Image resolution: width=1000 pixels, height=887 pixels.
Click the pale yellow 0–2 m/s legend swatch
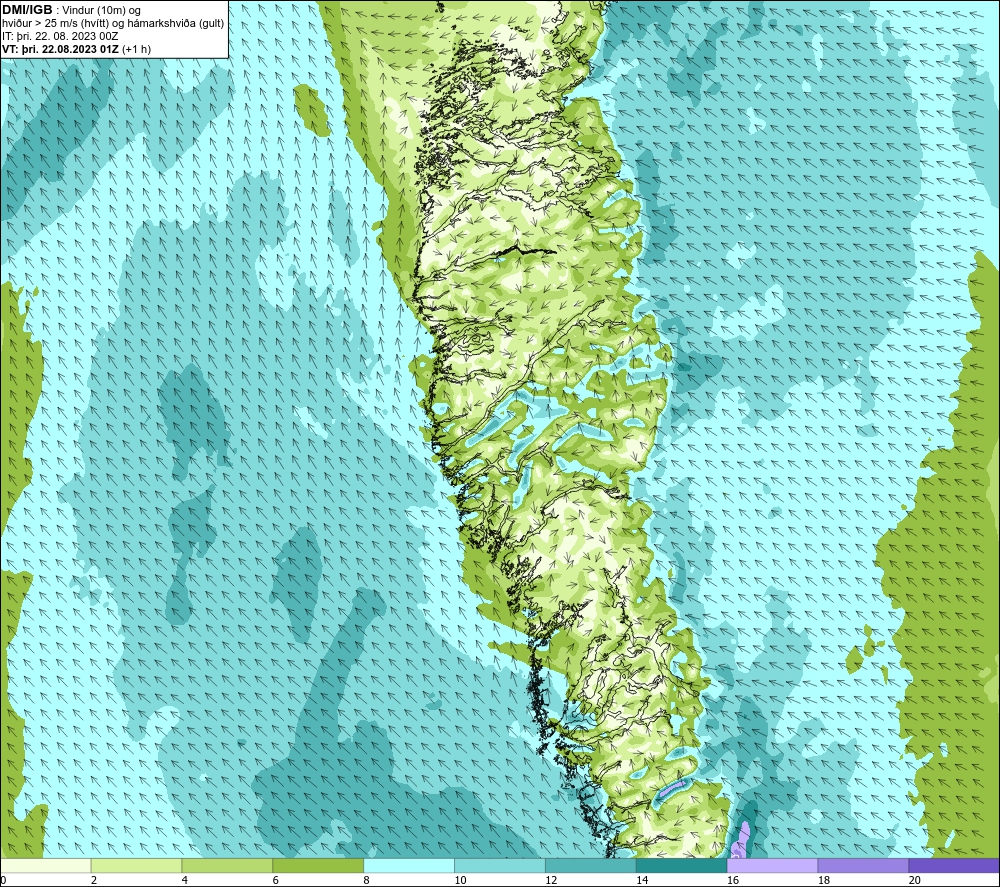(x=46, y=865)
